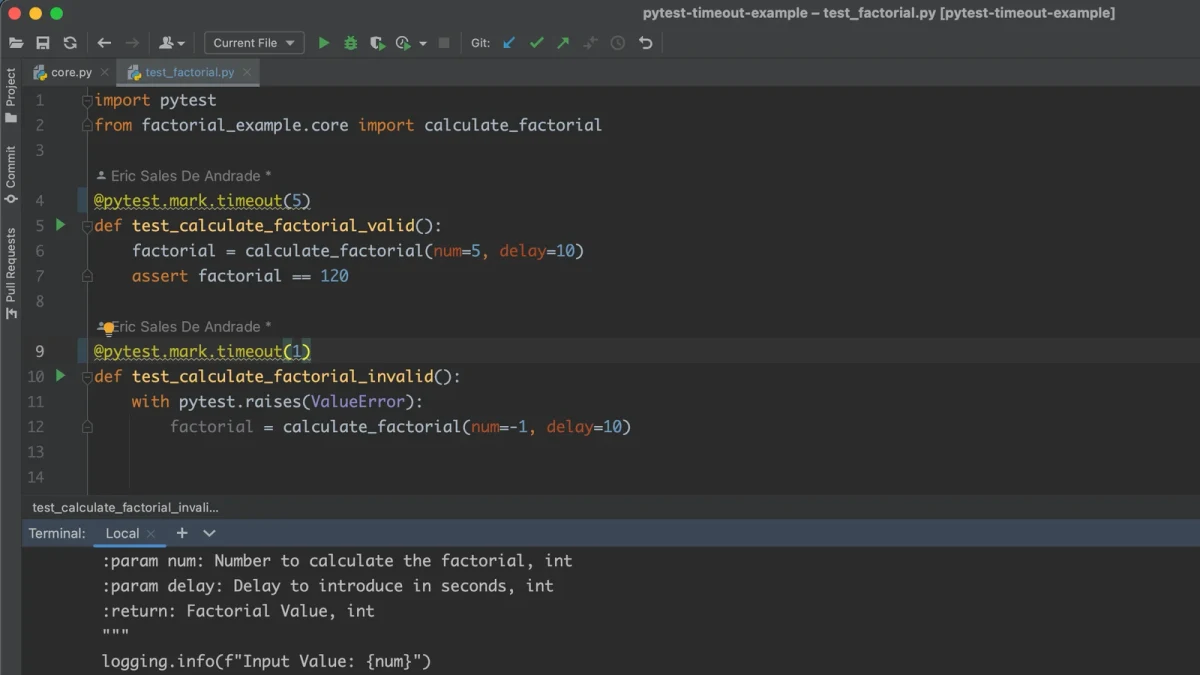This screenshot has width=1200, height=675.
Task: Click the Git compare branches icon
Action: coord(590,43)
